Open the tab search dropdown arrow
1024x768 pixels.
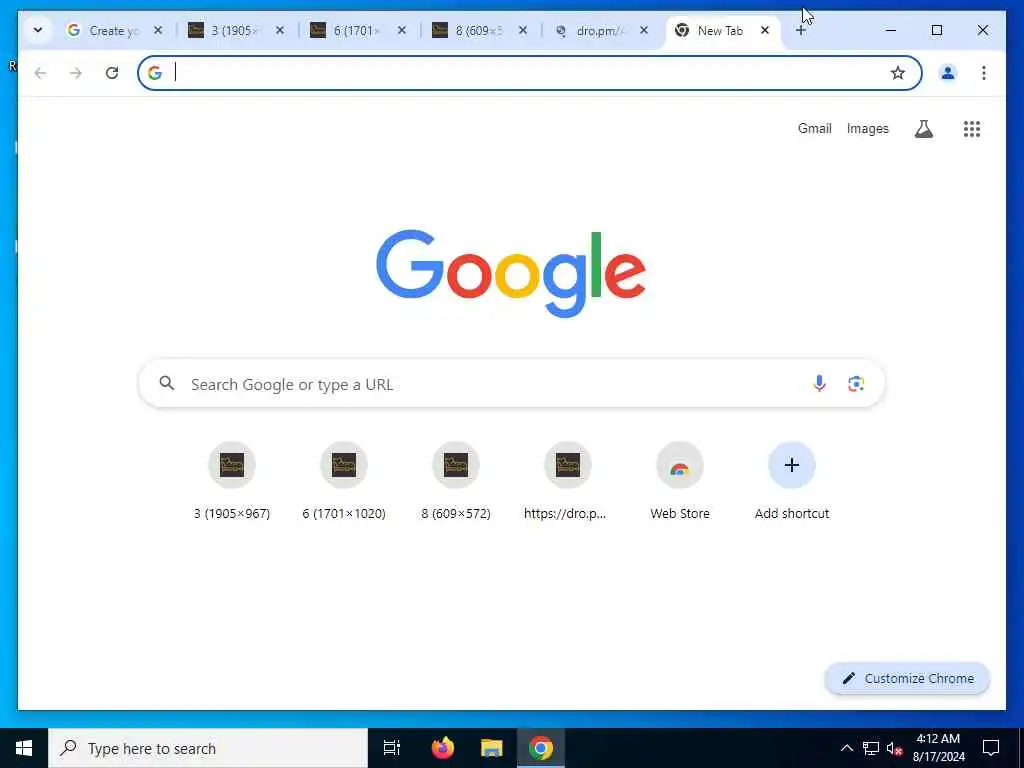[38, 30]
